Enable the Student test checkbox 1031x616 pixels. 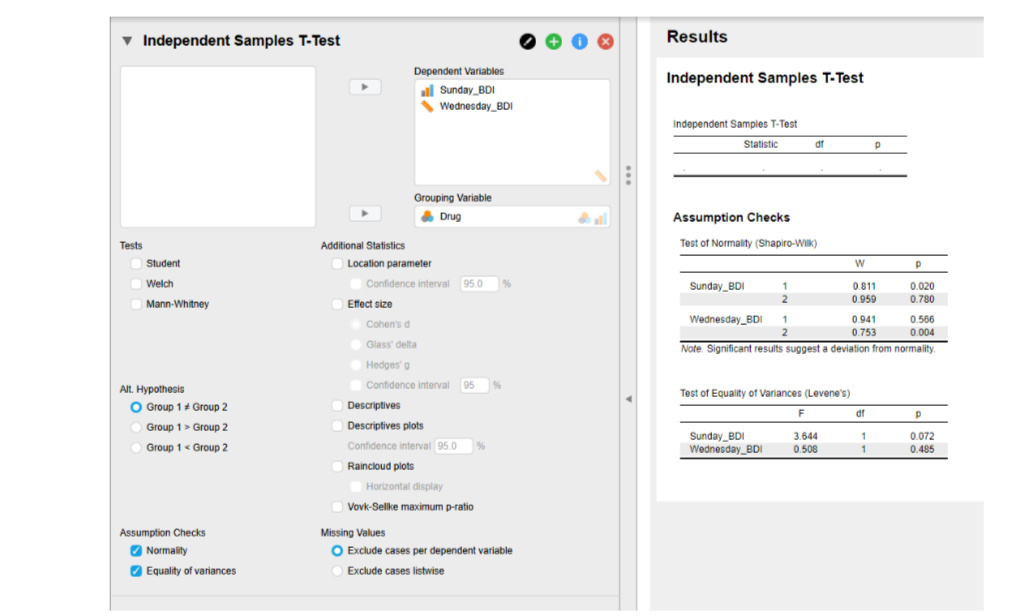click(136, 264)
